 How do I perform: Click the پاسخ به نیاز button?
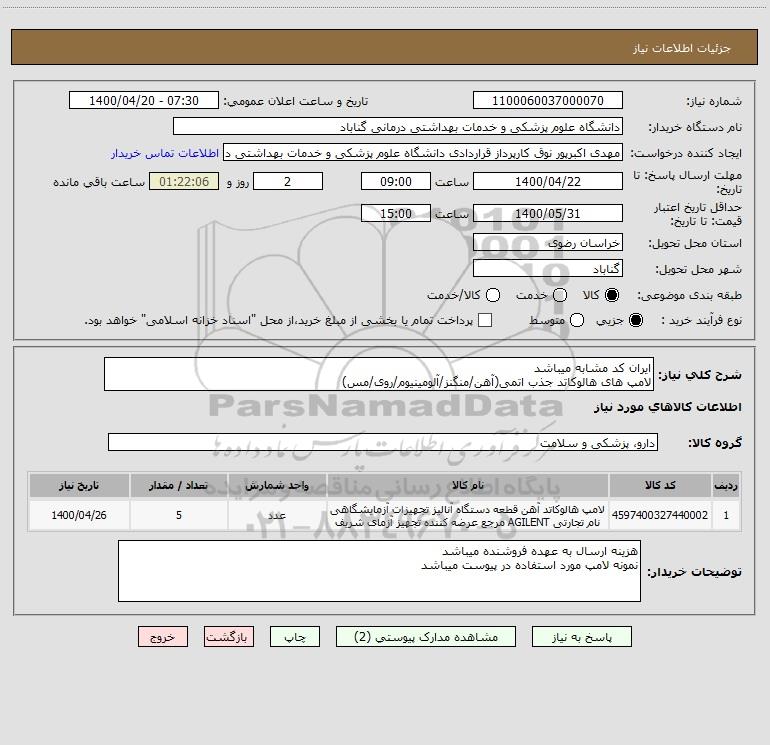coord(581,637)
